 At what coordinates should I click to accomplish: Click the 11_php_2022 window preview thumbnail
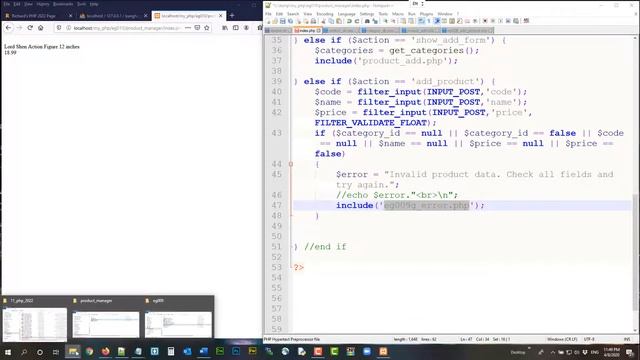(35, 324)
